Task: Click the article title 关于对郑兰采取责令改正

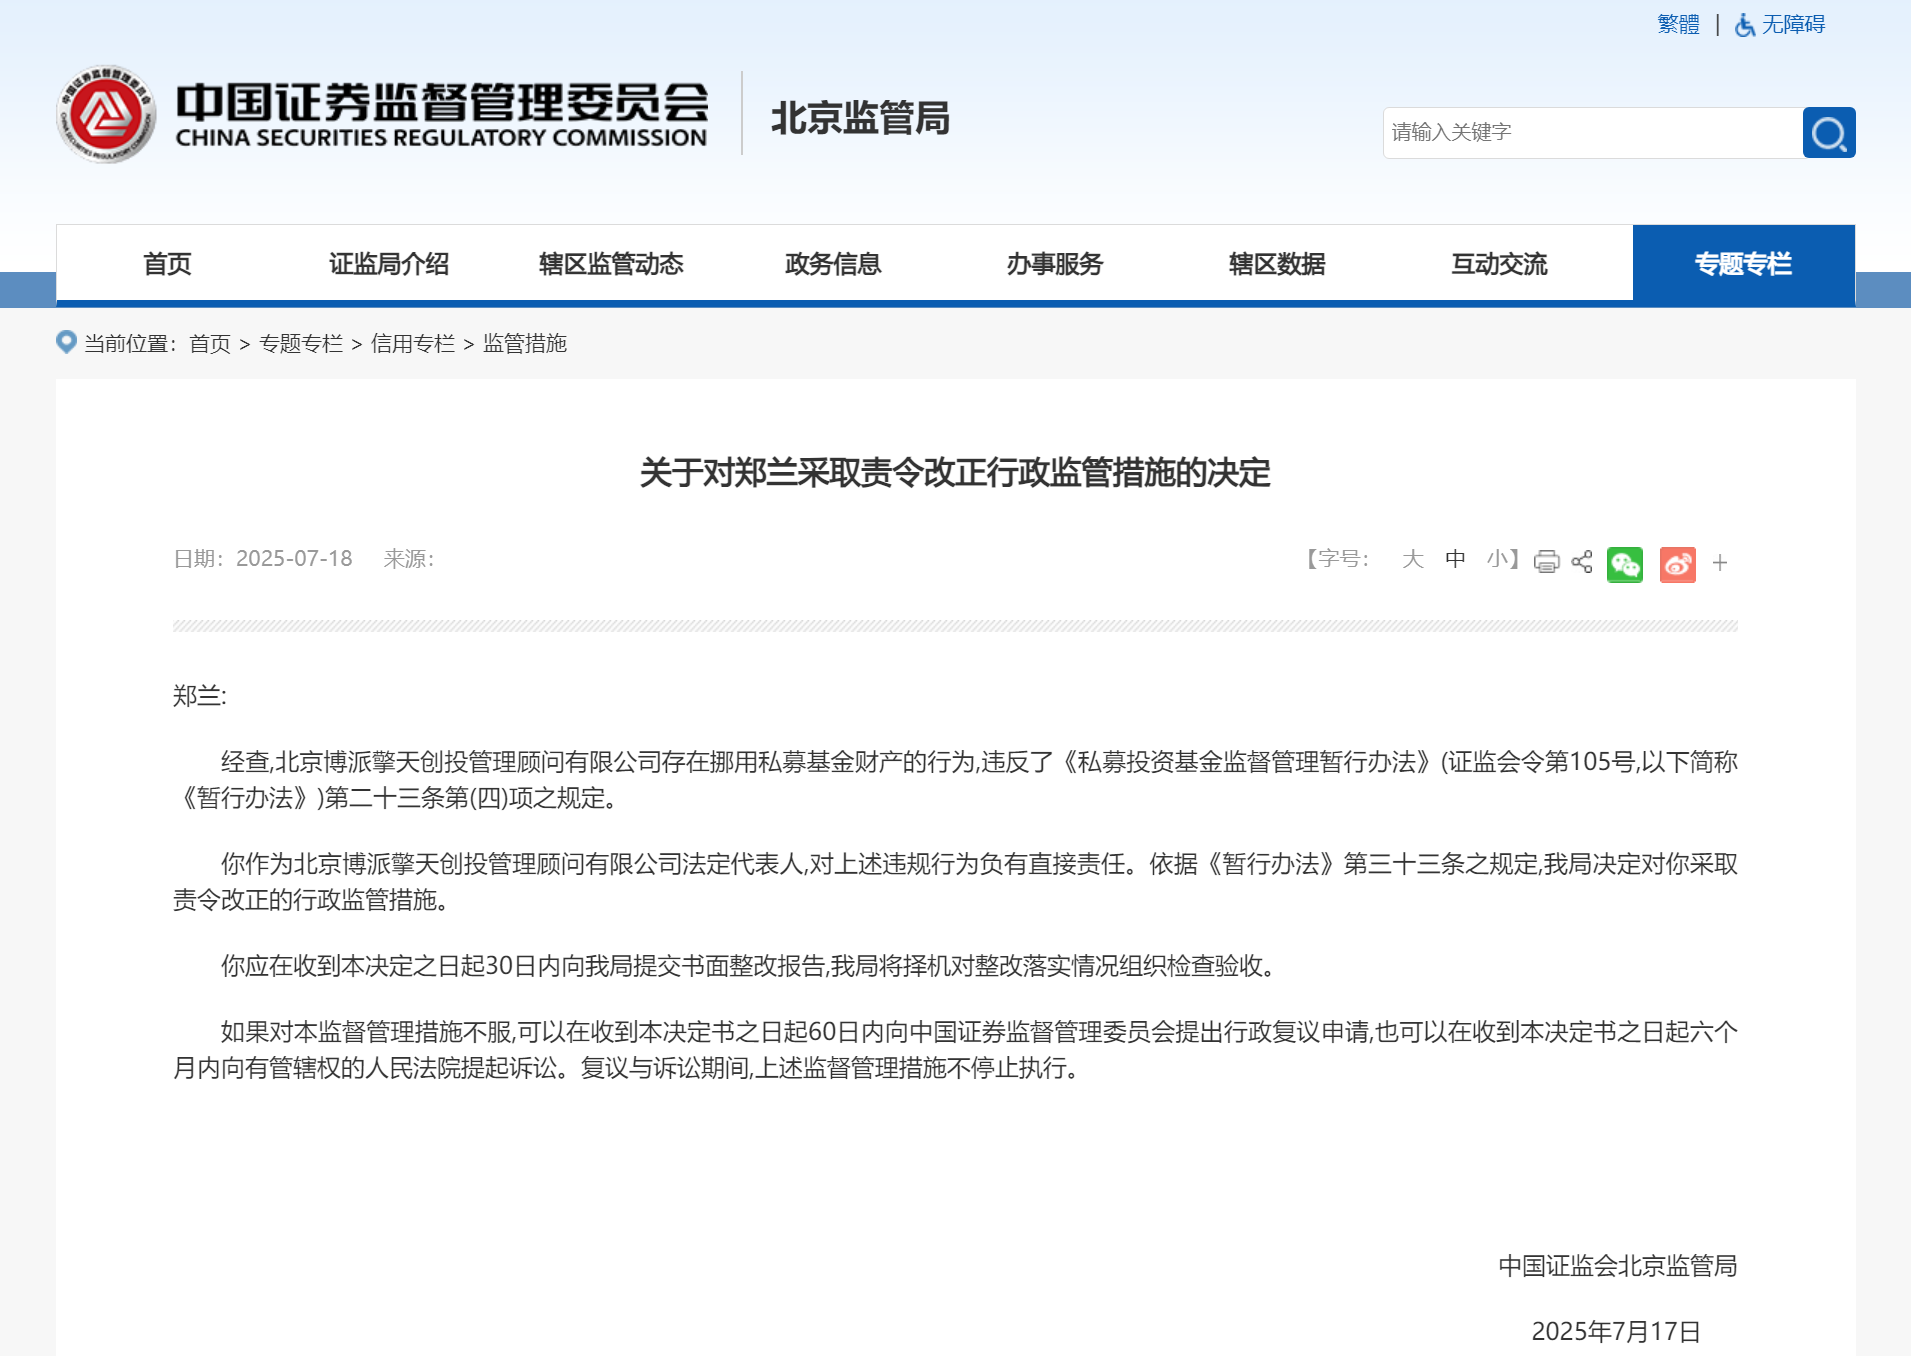Action: [955, 472]
